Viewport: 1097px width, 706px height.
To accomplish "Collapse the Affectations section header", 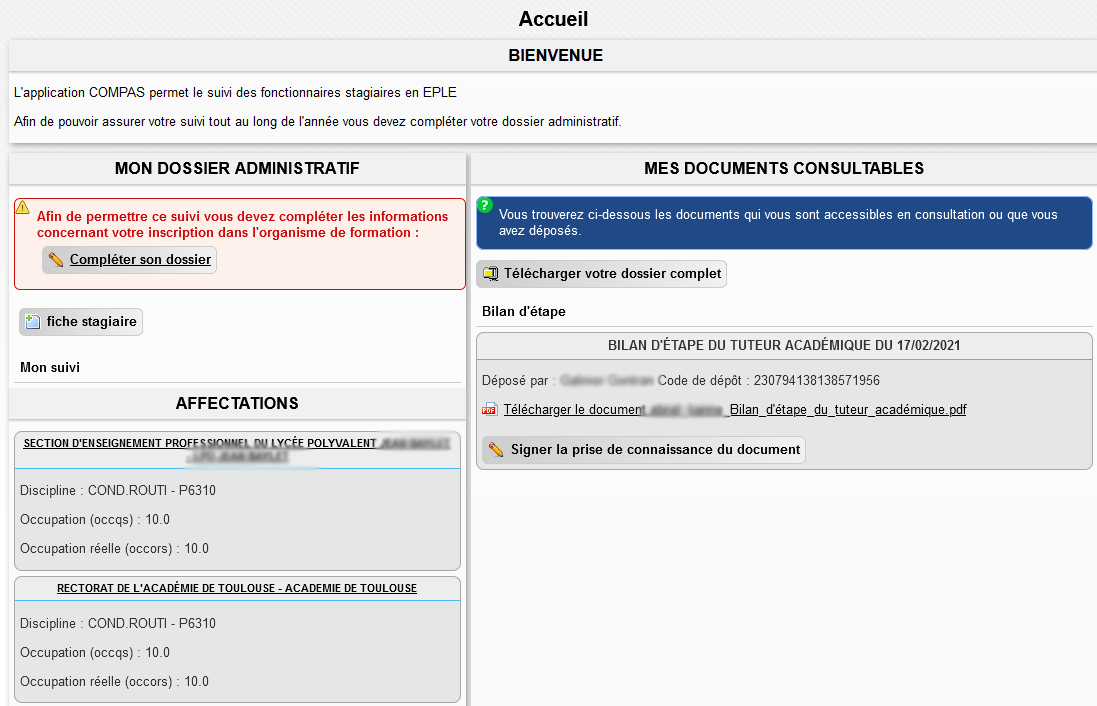I will tap(237, 404).
